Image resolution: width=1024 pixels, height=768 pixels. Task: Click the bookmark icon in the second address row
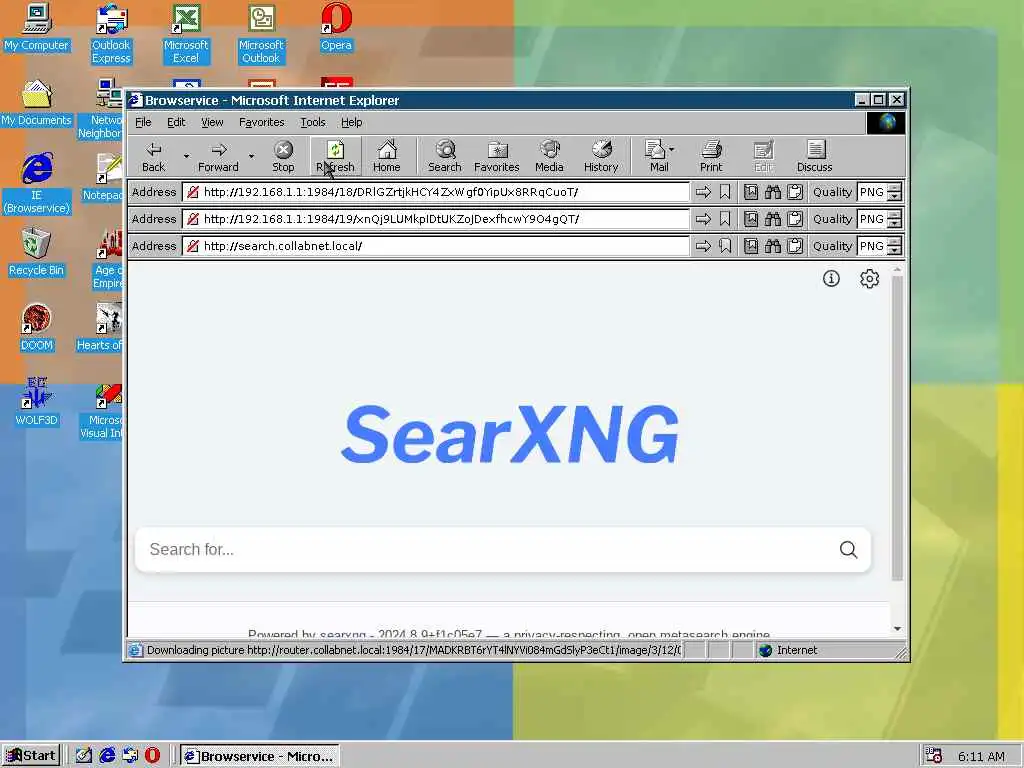point(725,219)
